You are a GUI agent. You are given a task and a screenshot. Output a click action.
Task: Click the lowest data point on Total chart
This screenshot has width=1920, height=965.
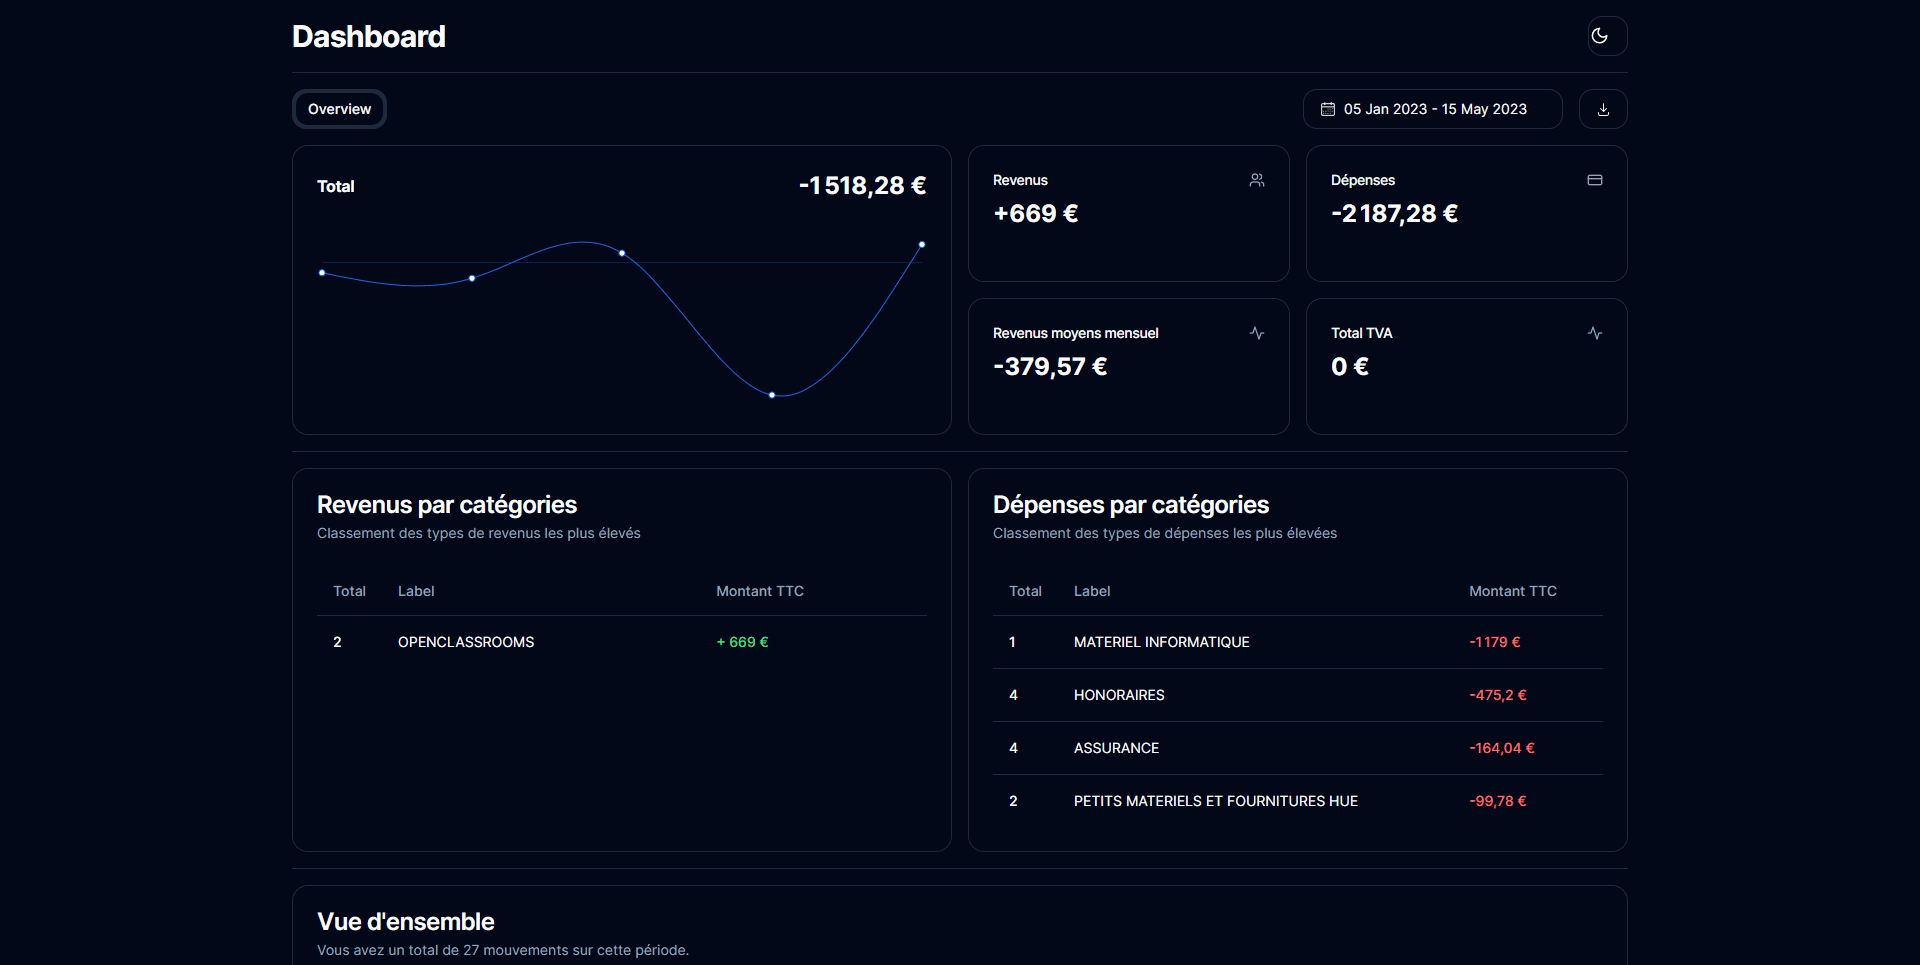point(772,395)
